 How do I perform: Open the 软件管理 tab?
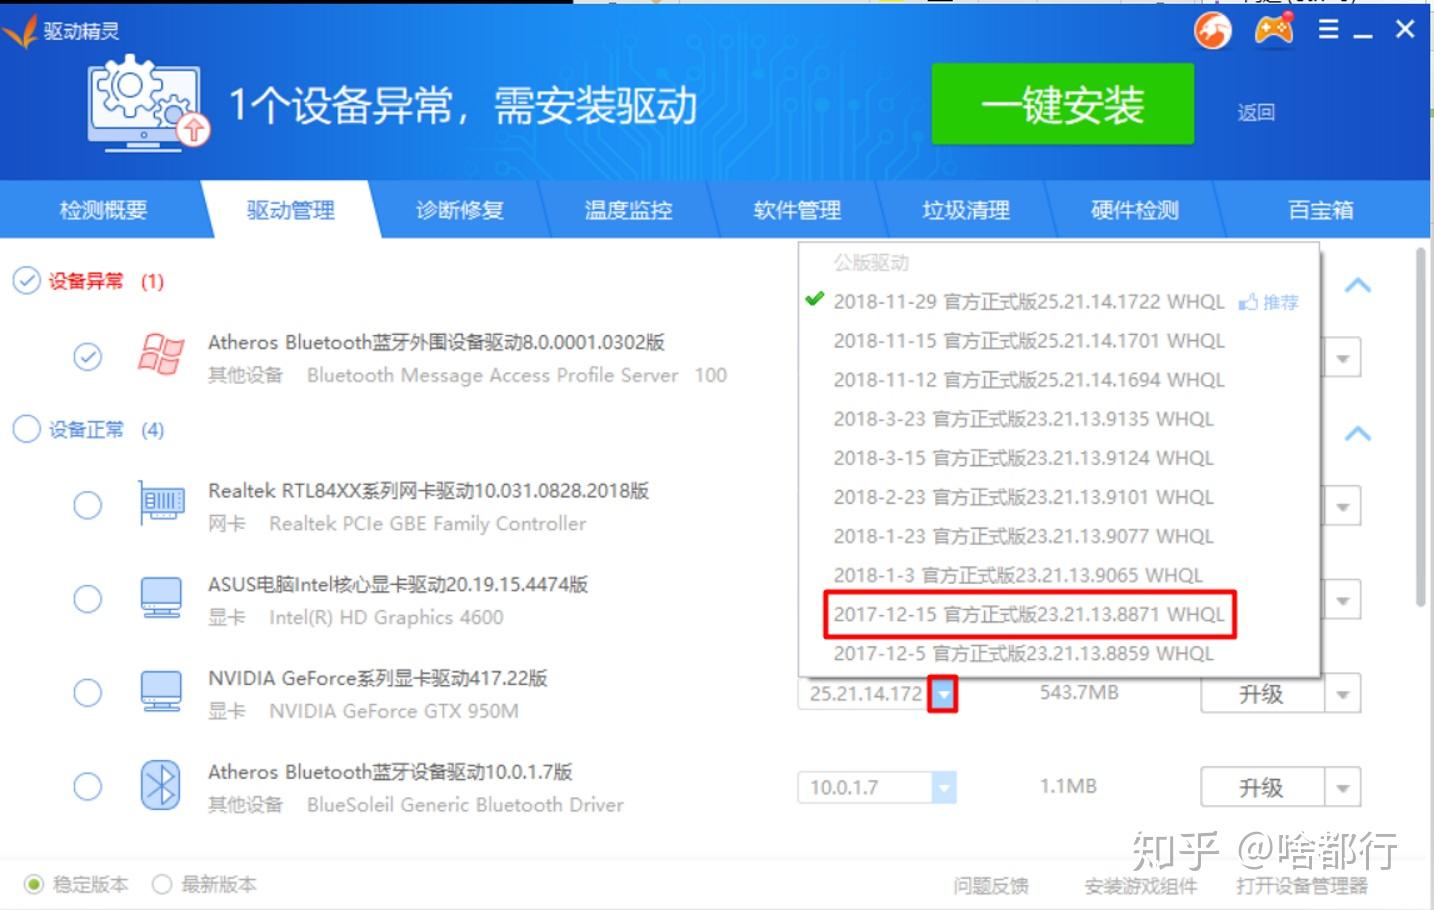point(797,210)
